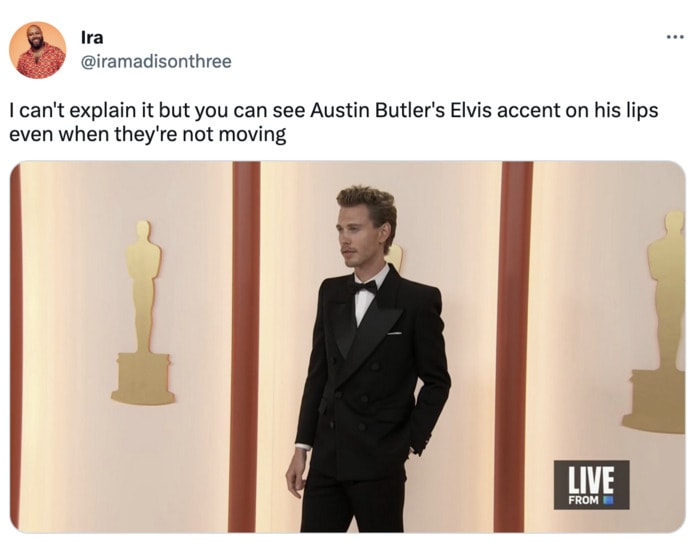Click the small blue logo beside FROM
This screenshot has width=700, height=544.
coord(607,500)
